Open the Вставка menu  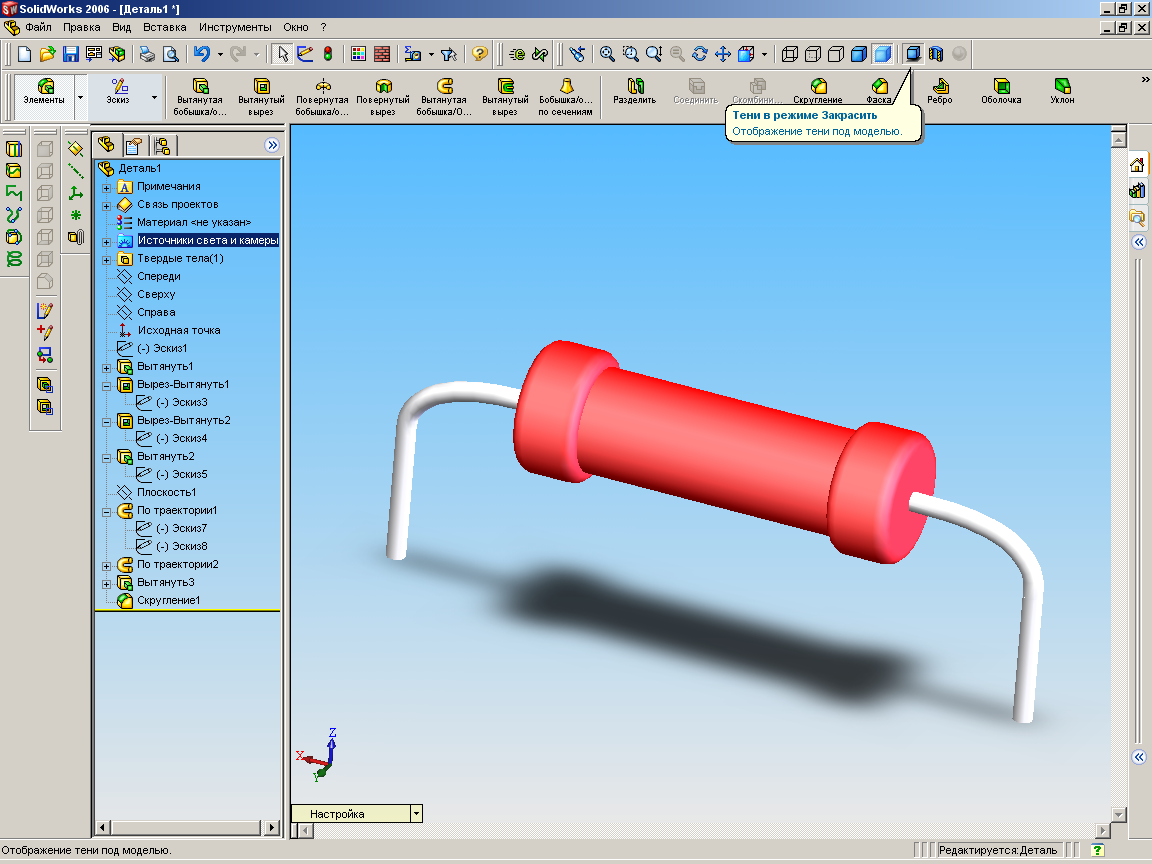pos(165,27)
